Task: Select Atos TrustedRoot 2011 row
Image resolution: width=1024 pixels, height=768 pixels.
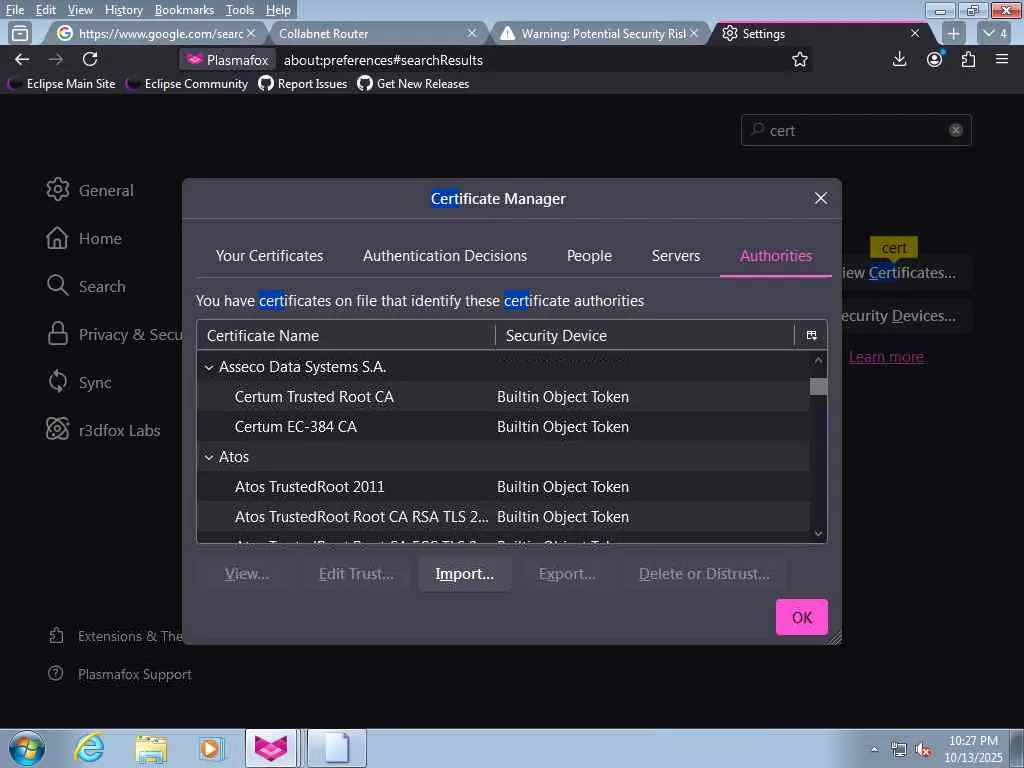Action: pos(503,487)
